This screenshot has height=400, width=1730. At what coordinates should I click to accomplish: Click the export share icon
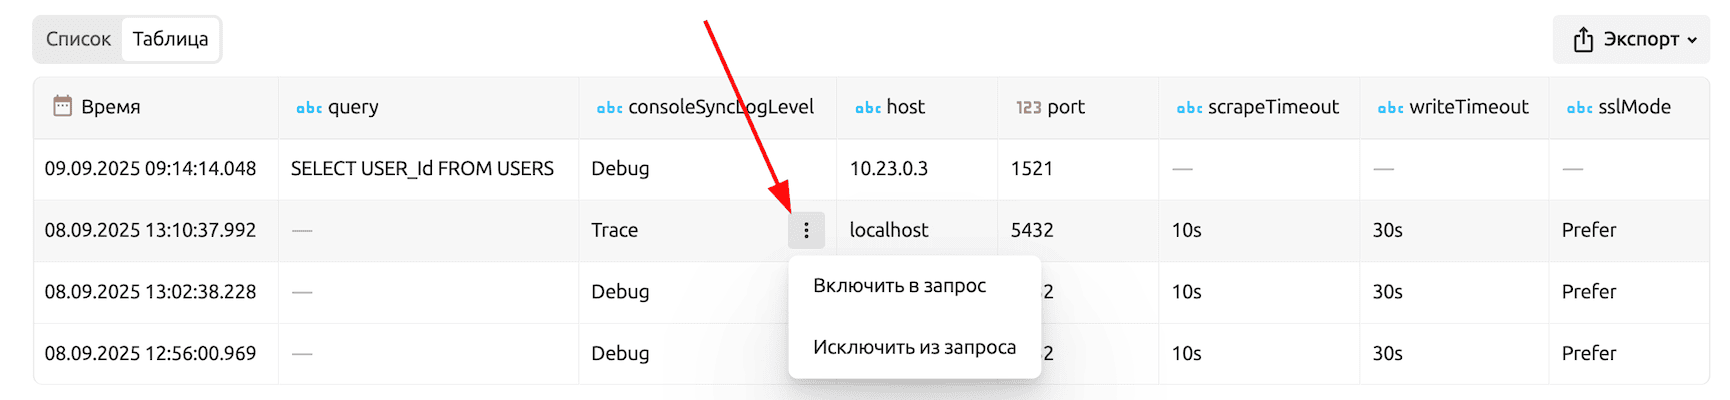[1582, 40]
